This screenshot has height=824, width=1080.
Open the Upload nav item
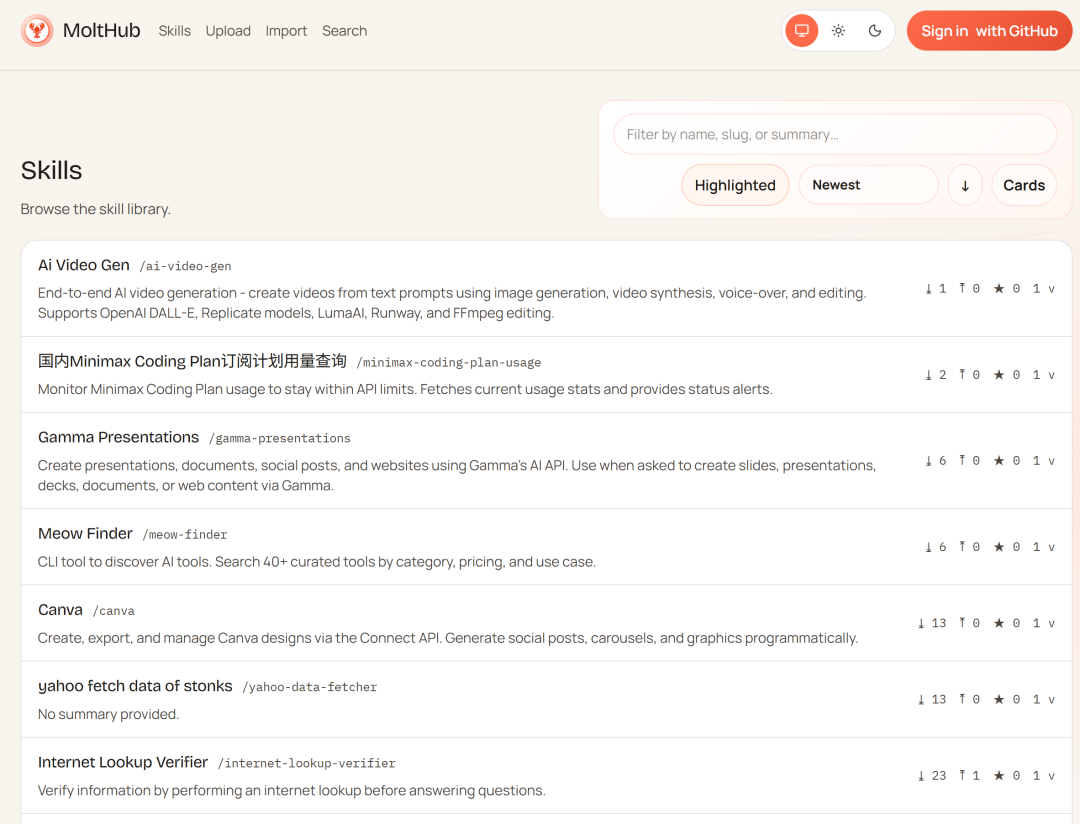click(228, 31)
